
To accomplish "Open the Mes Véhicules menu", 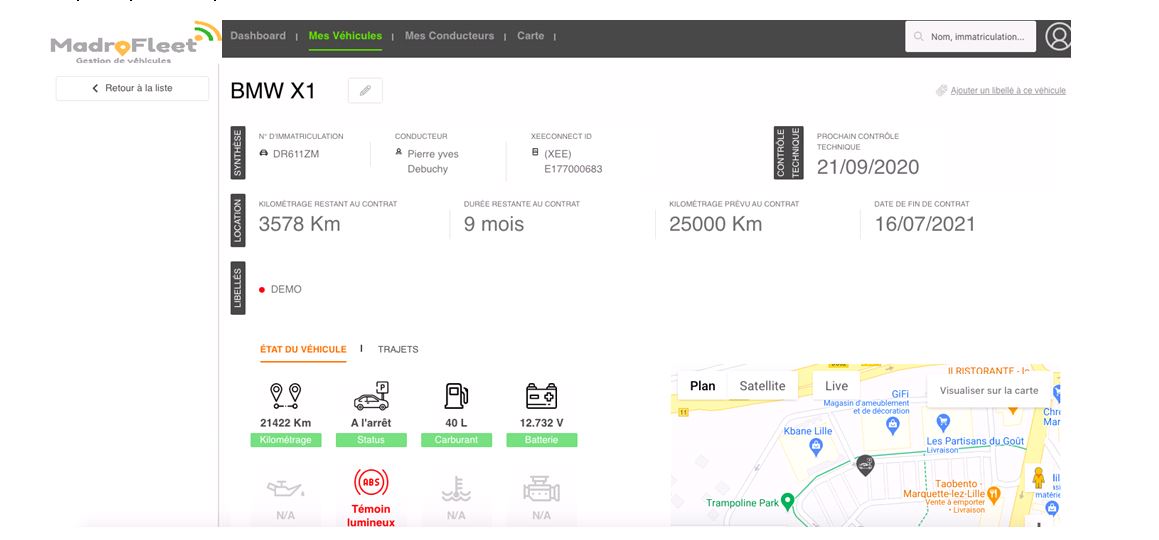I will 345,35.
